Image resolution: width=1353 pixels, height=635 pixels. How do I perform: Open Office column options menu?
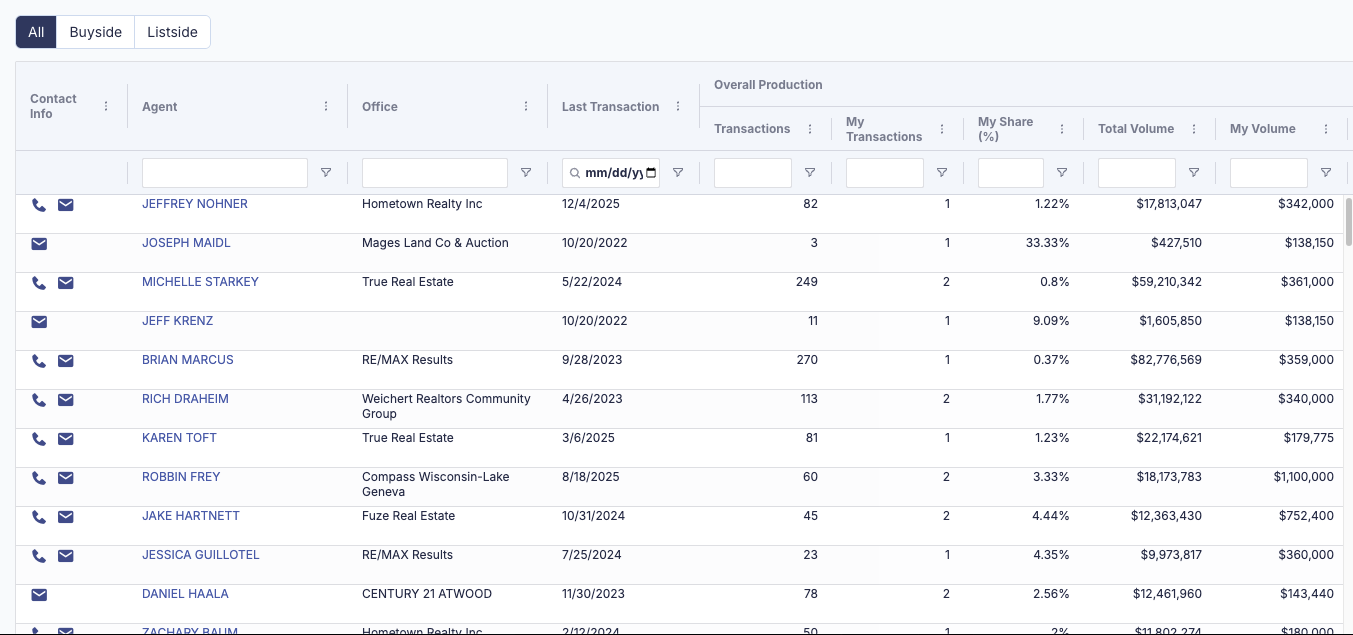click(x=526, y=106)
